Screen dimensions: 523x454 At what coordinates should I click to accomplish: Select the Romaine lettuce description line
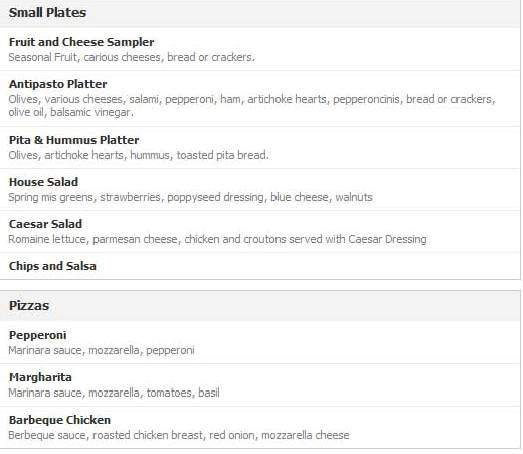click(217, 239)
